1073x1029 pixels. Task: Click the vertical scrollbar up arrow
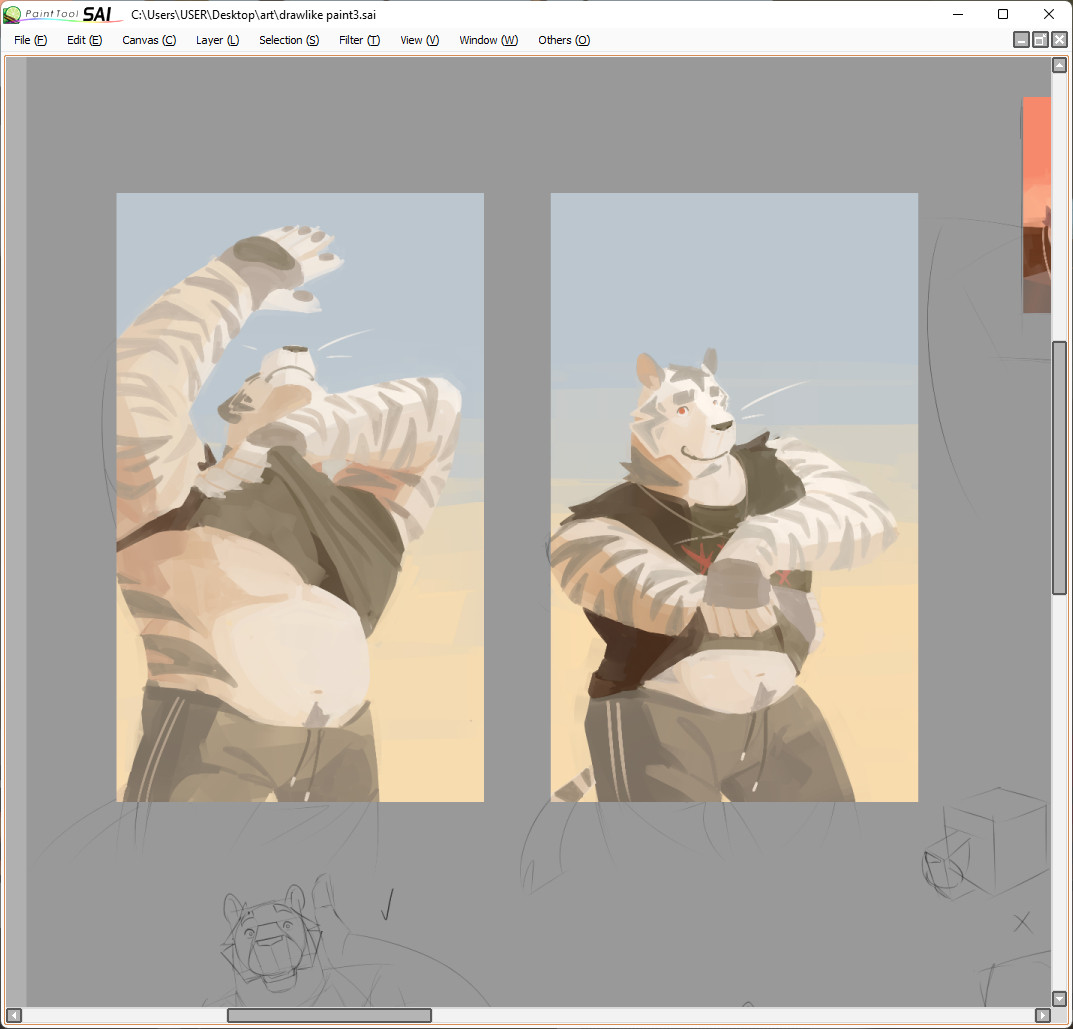pyautogui.click(x=1059, y=66)
